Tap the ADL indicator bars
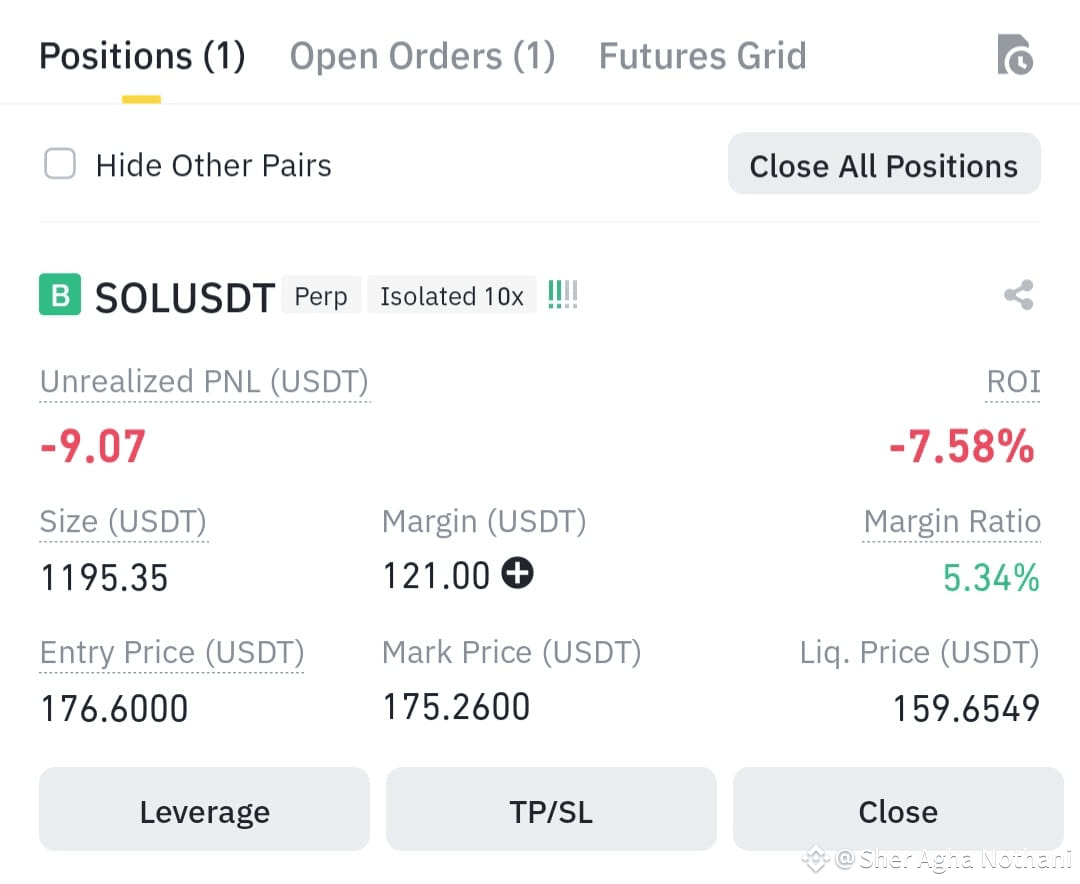This screenshot has width=1080, height=884. (x=563, y=295)
